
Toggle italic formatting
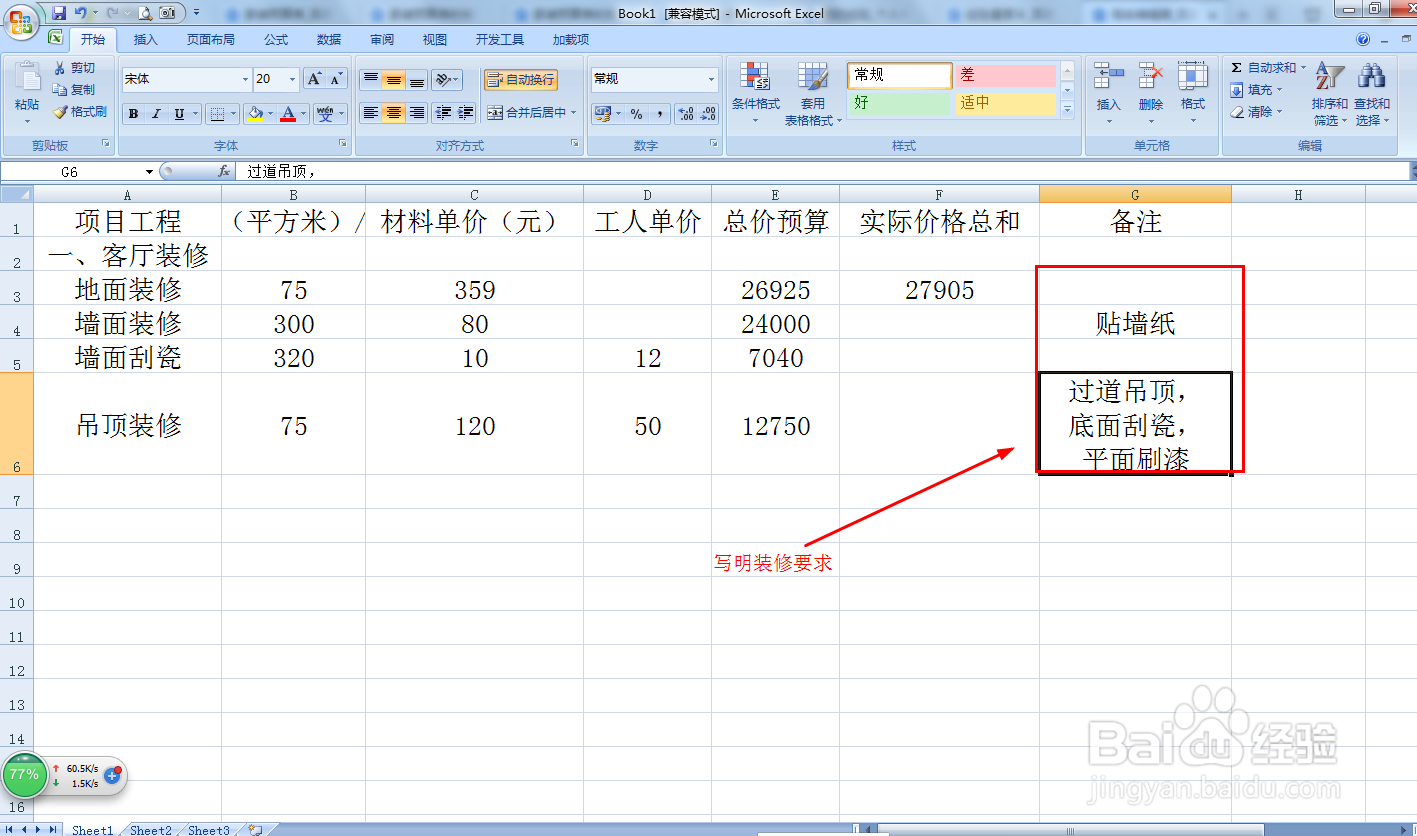156,114
